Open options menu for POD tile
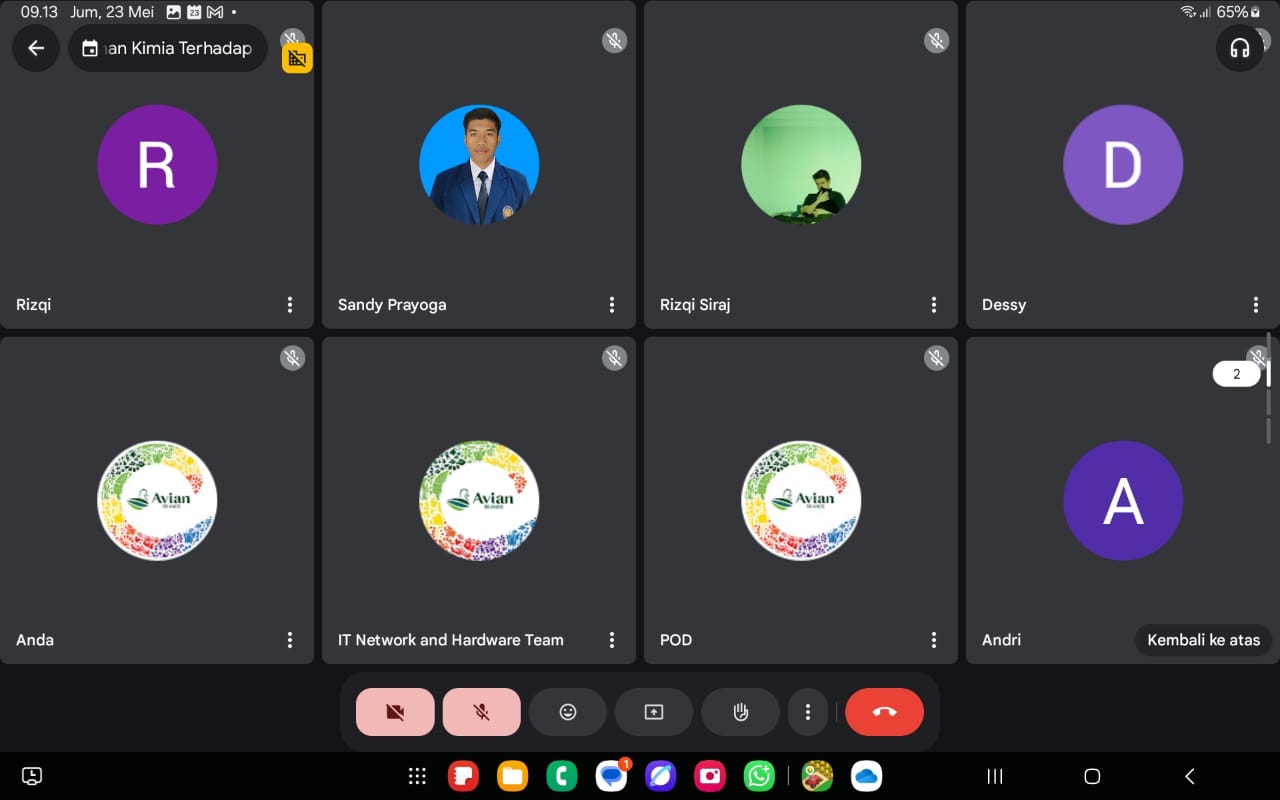1280x800 pixels. 934,640
